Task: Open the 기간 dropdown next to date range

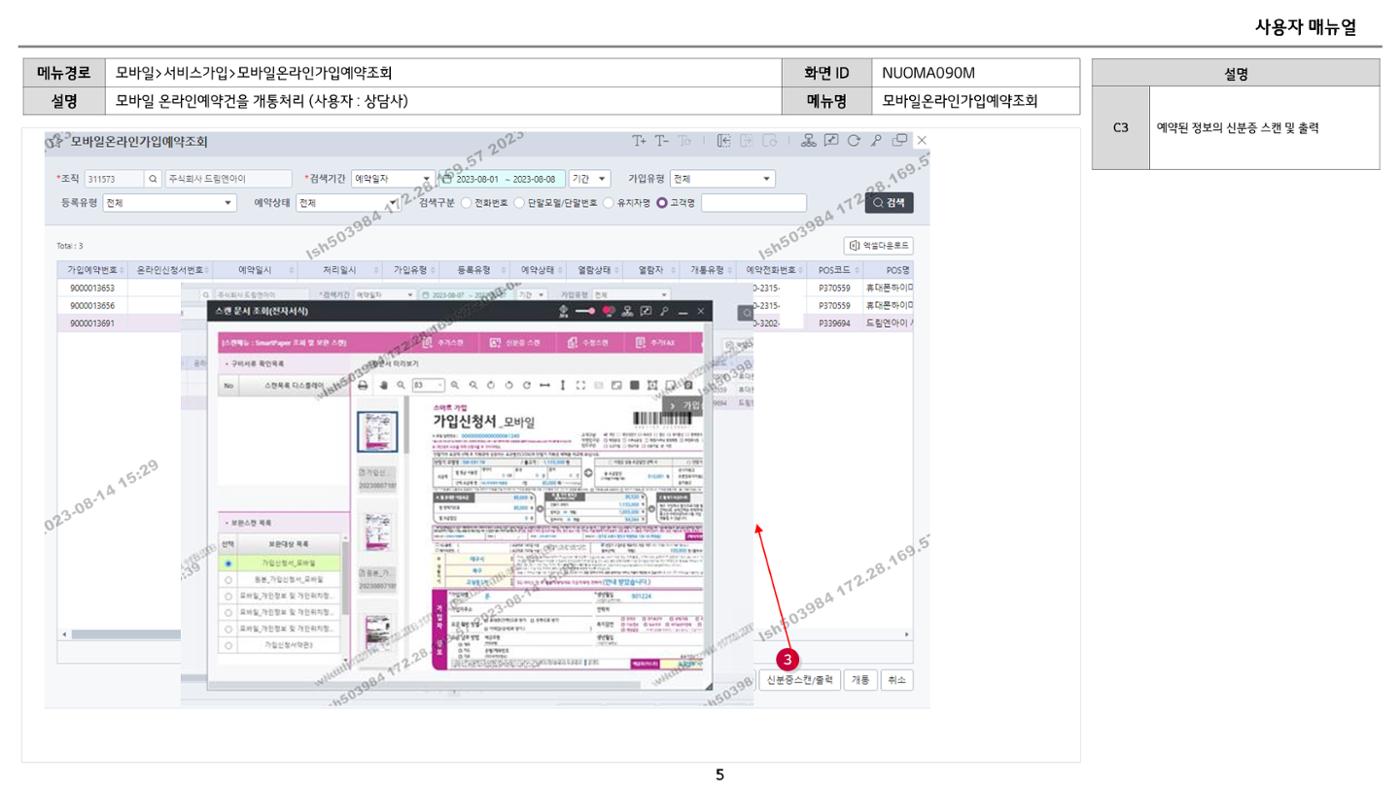Action: [590, 179]
